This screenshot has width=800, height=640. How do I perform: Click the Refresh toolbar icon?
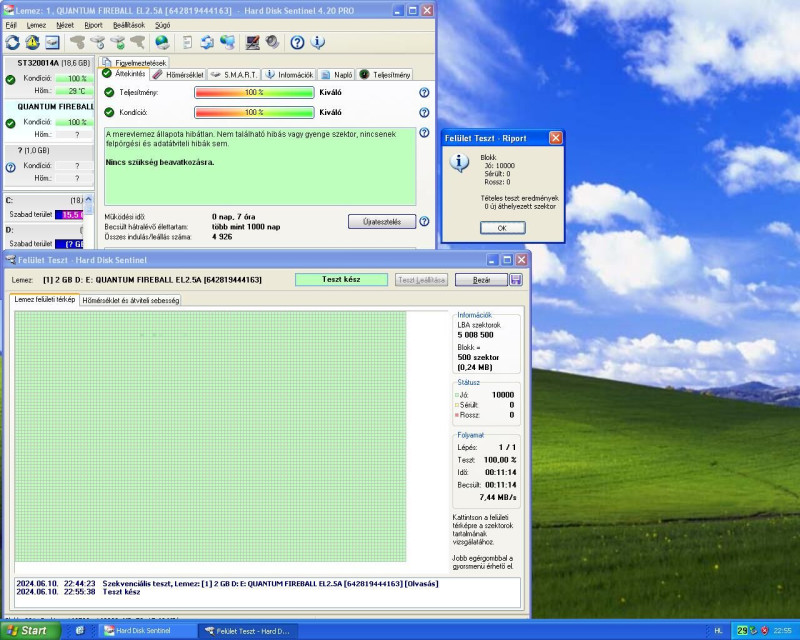click(x=13, y=42)
